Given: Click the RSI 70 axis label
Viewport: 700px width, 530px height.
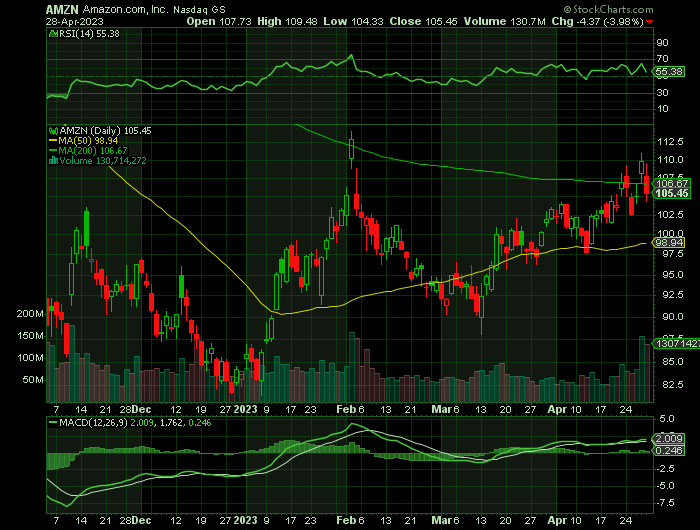Looking at the screenshot, I should tap(662, 59).
